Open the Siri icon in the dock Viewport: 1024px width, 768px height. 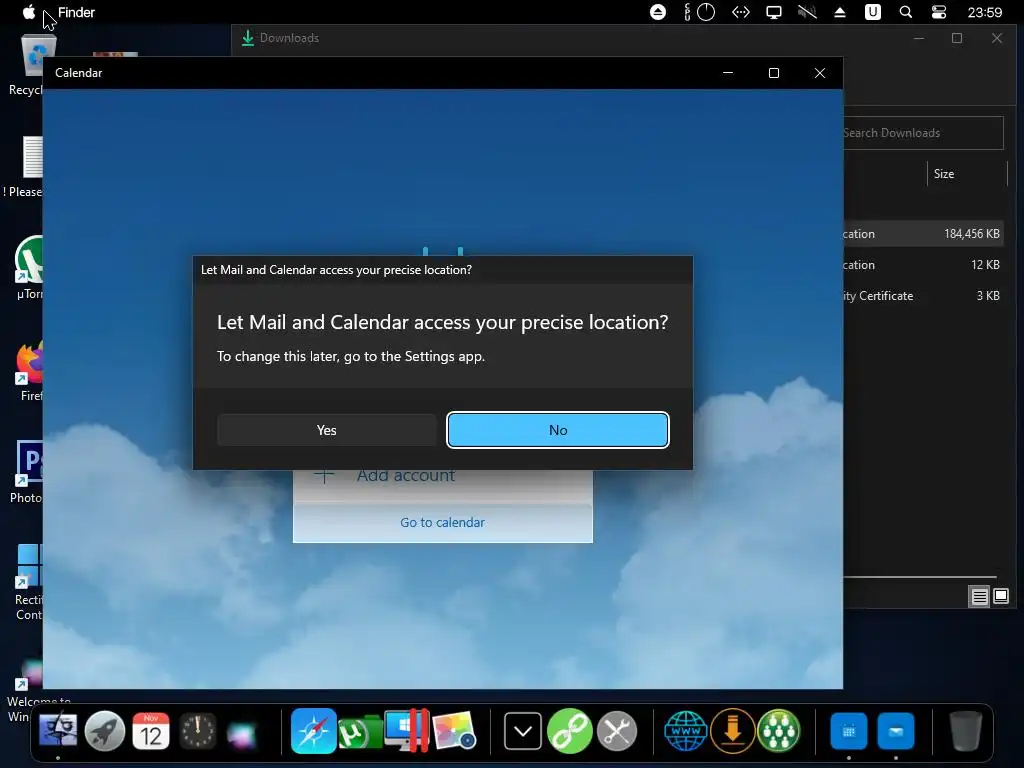pos(243,733)
